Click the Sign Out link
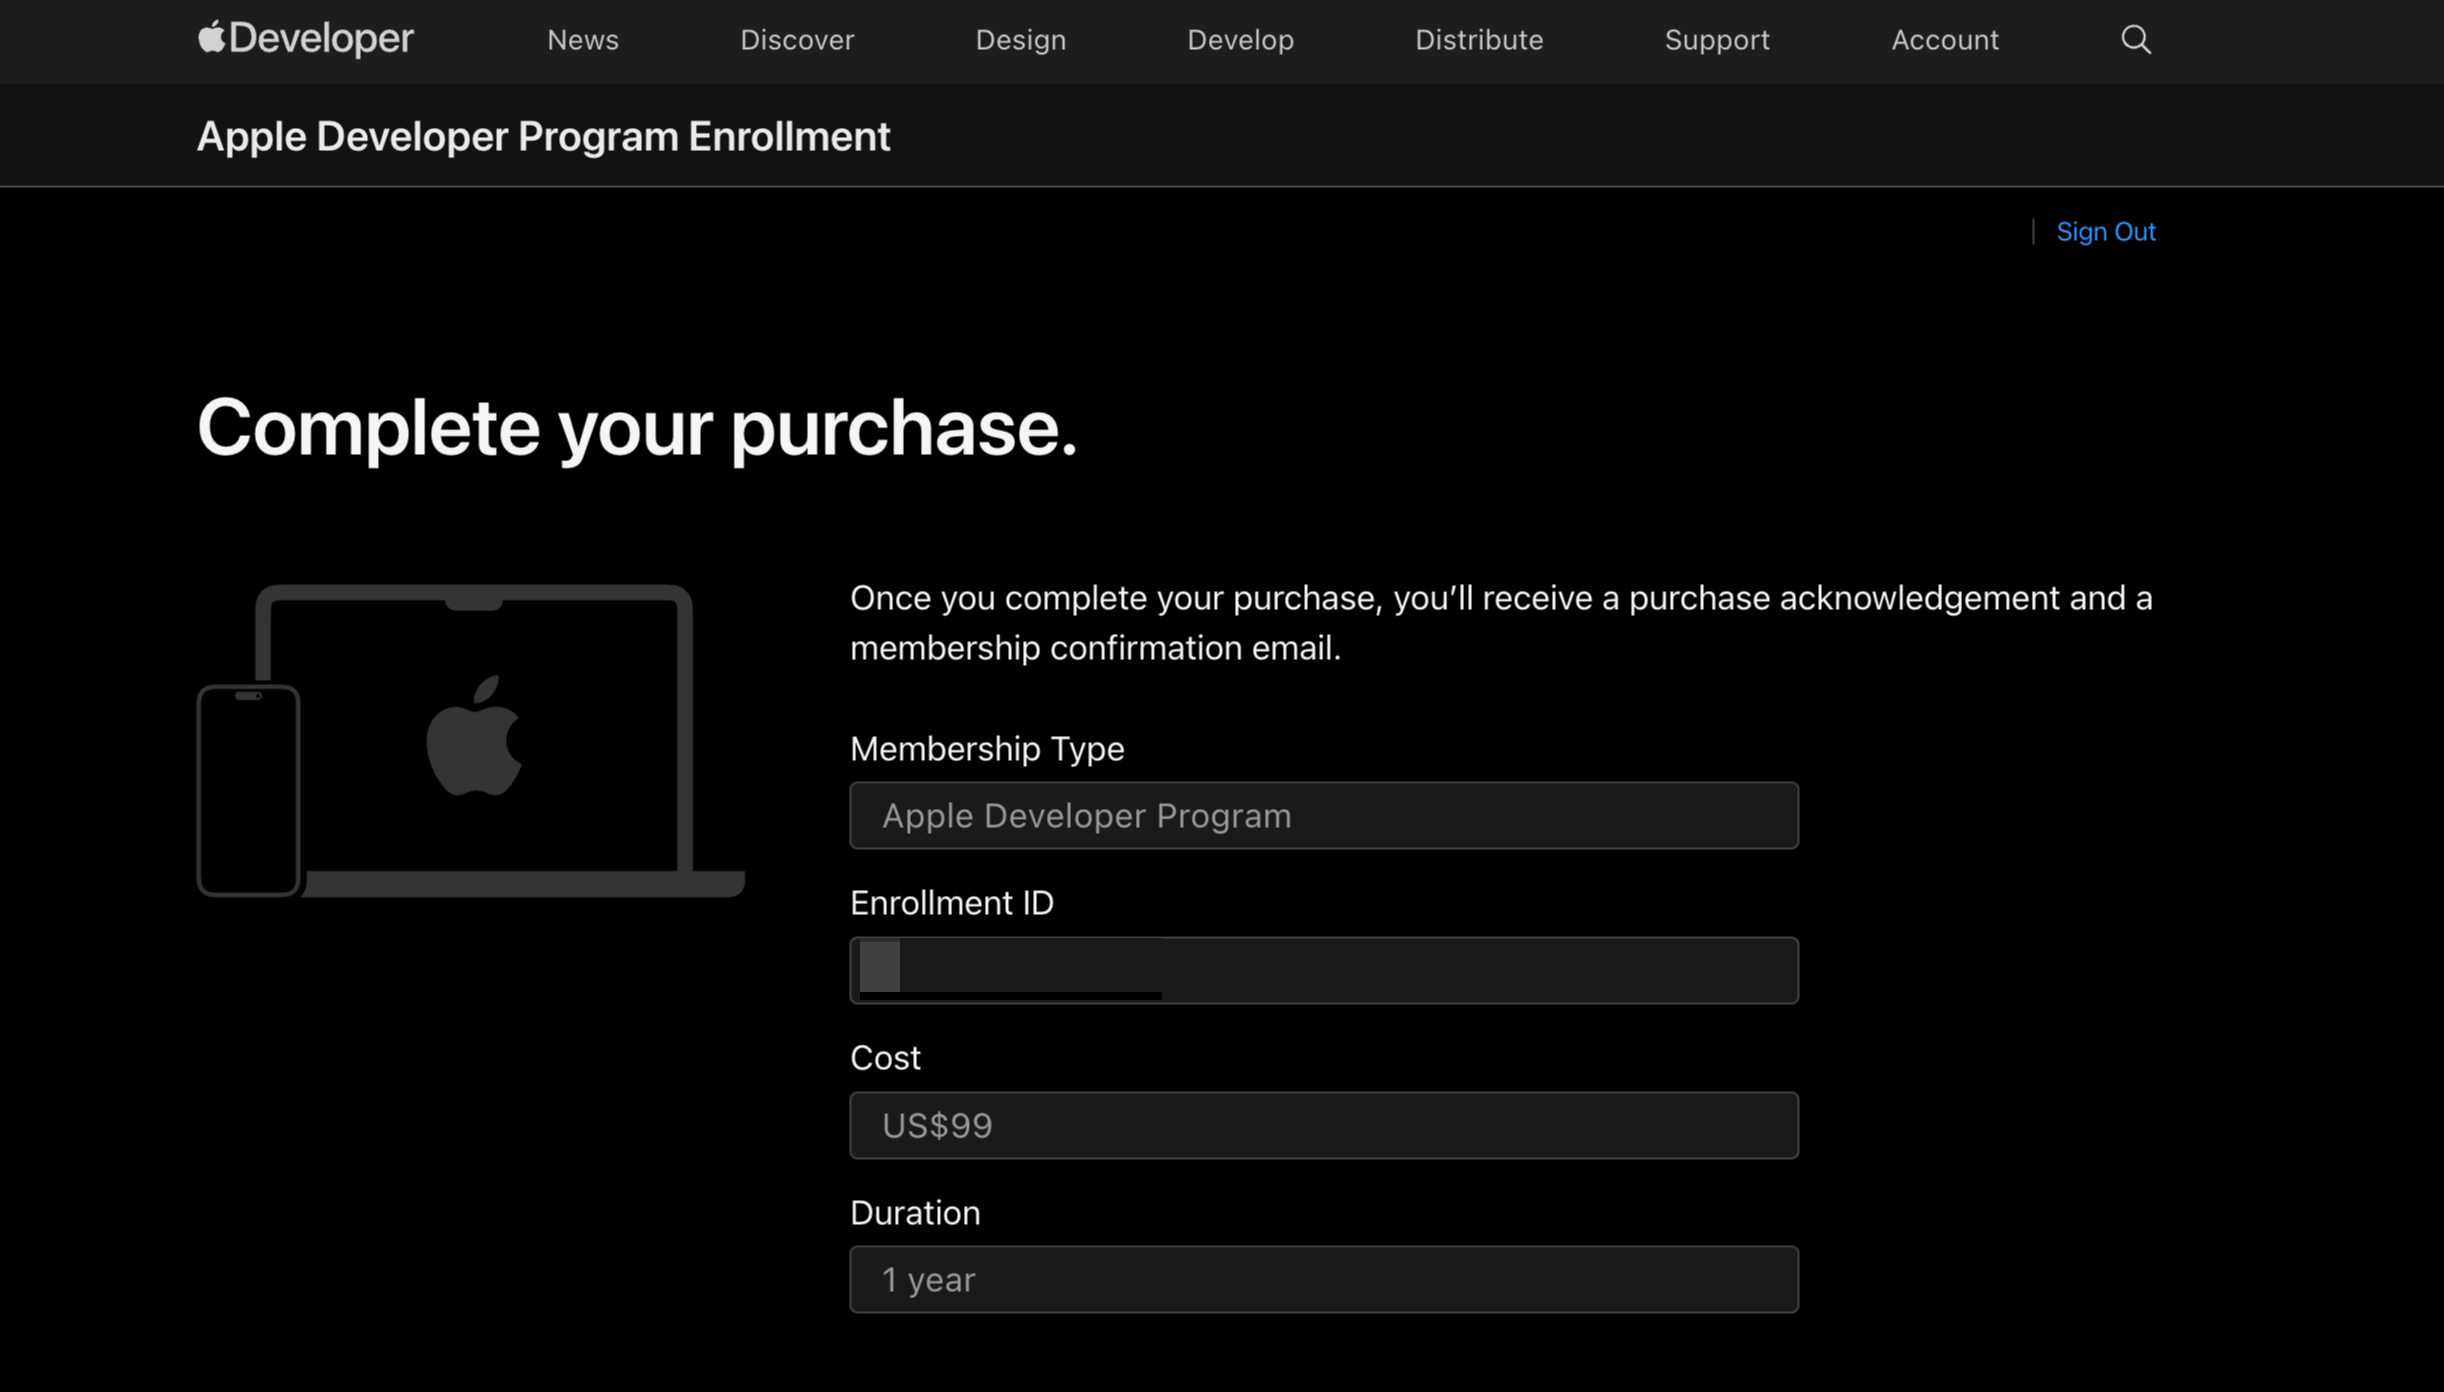Image resolution: width=2444 pixels, height=1392 pixels. tap(2105, 232)
